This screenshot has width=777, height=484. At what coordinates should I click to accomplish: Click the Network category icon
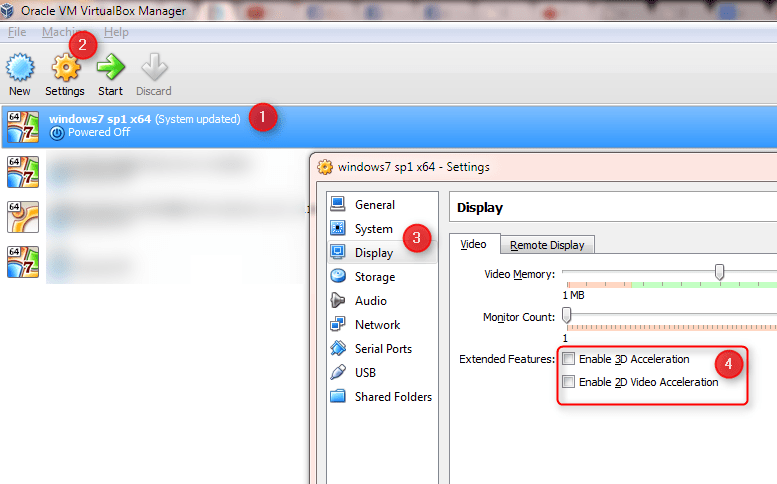(x=338, y=324)
